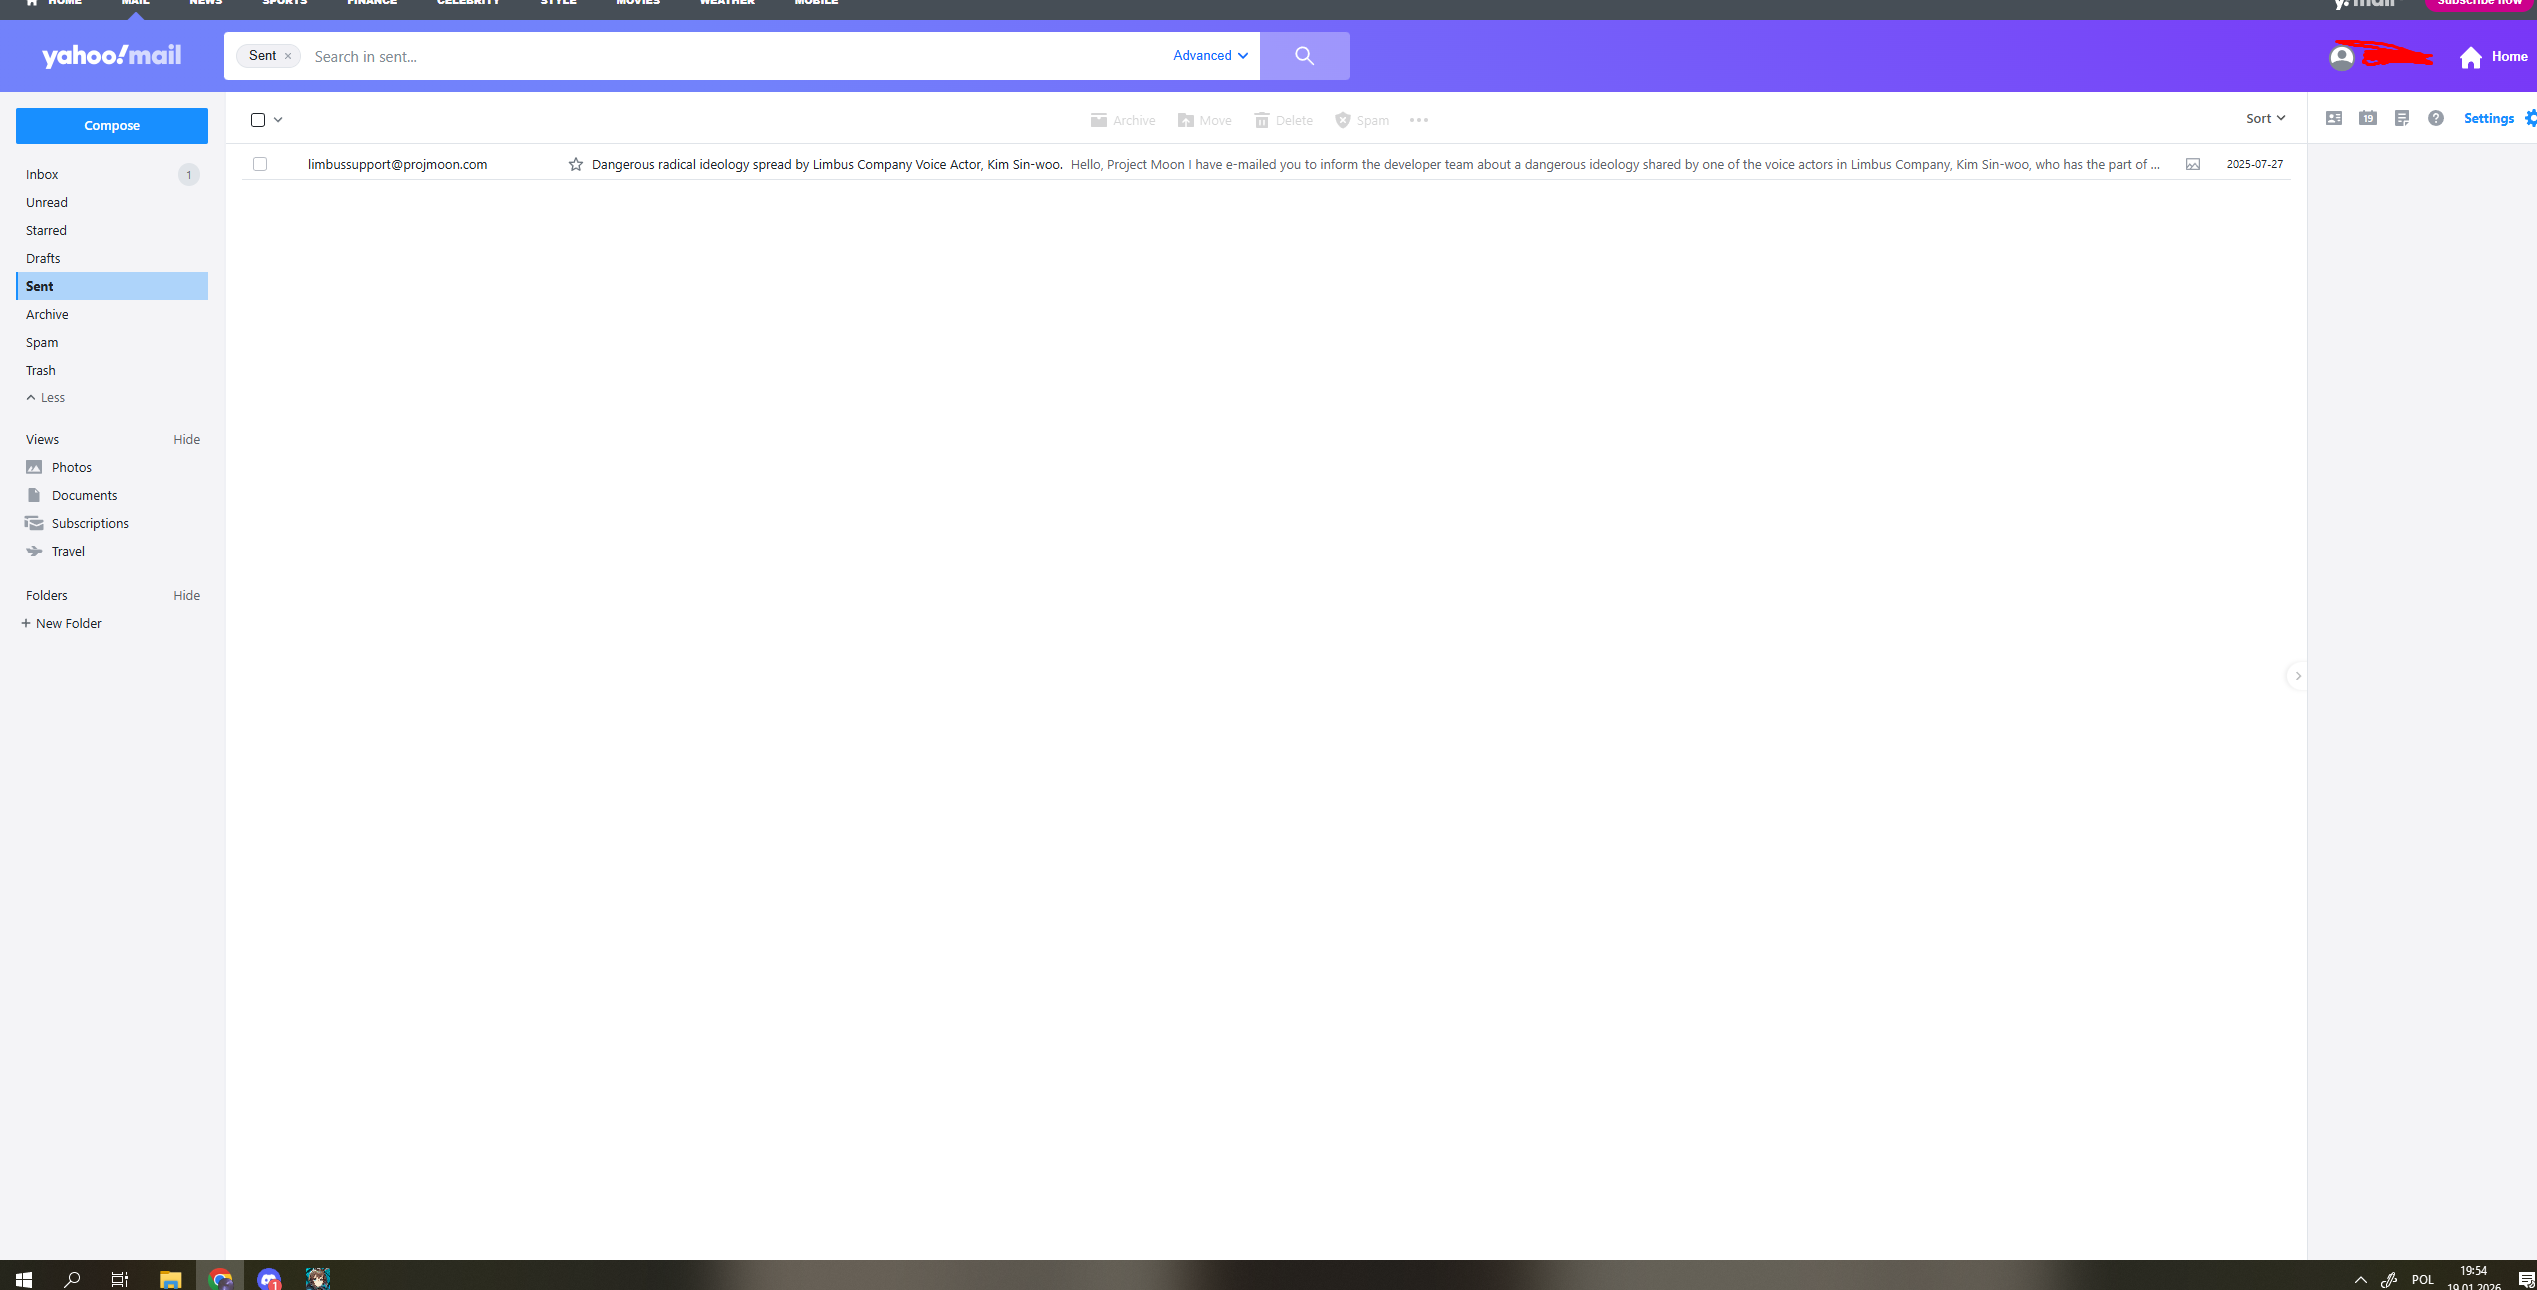Open the Contacts icon in right panel
The height and width of the screenshot is (1290, 2537).
coord(2334,118)
